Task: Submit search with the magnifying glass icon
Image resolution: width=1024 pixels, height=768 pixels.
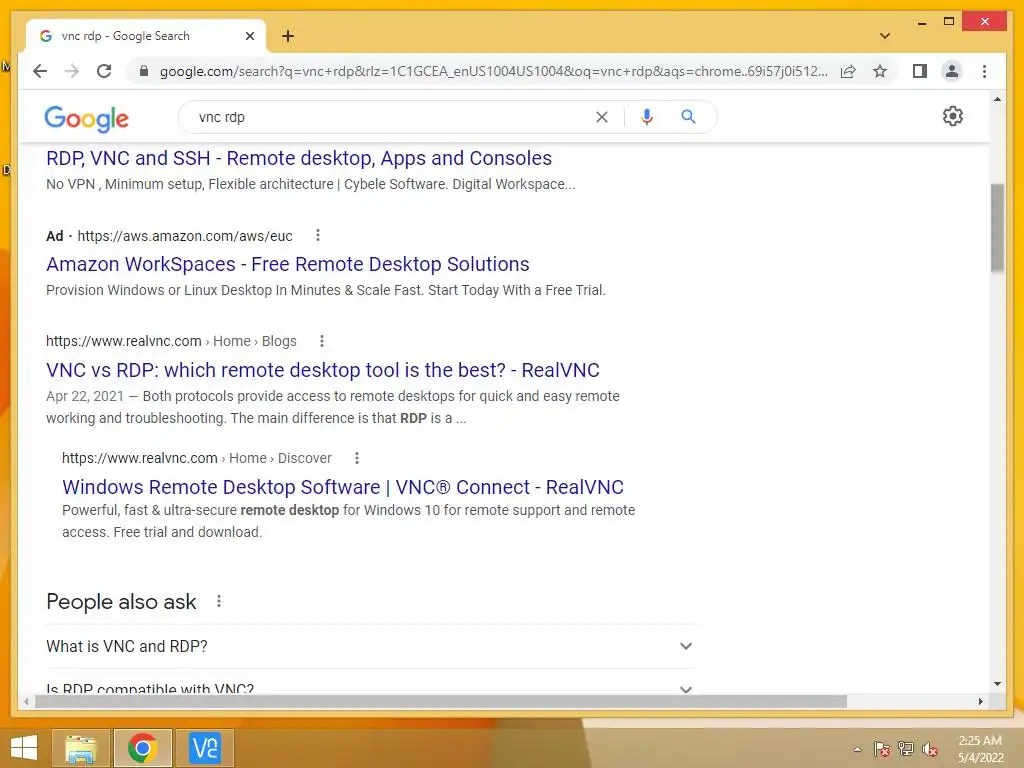Action: 688,117
